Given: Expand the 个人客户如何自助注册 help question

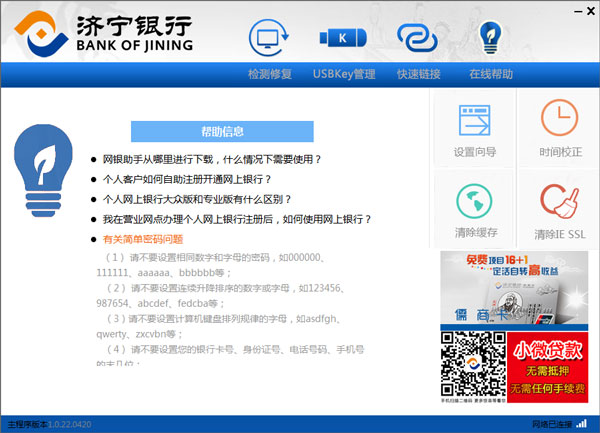Looking at the screenshot, I should tap(187, 179).
